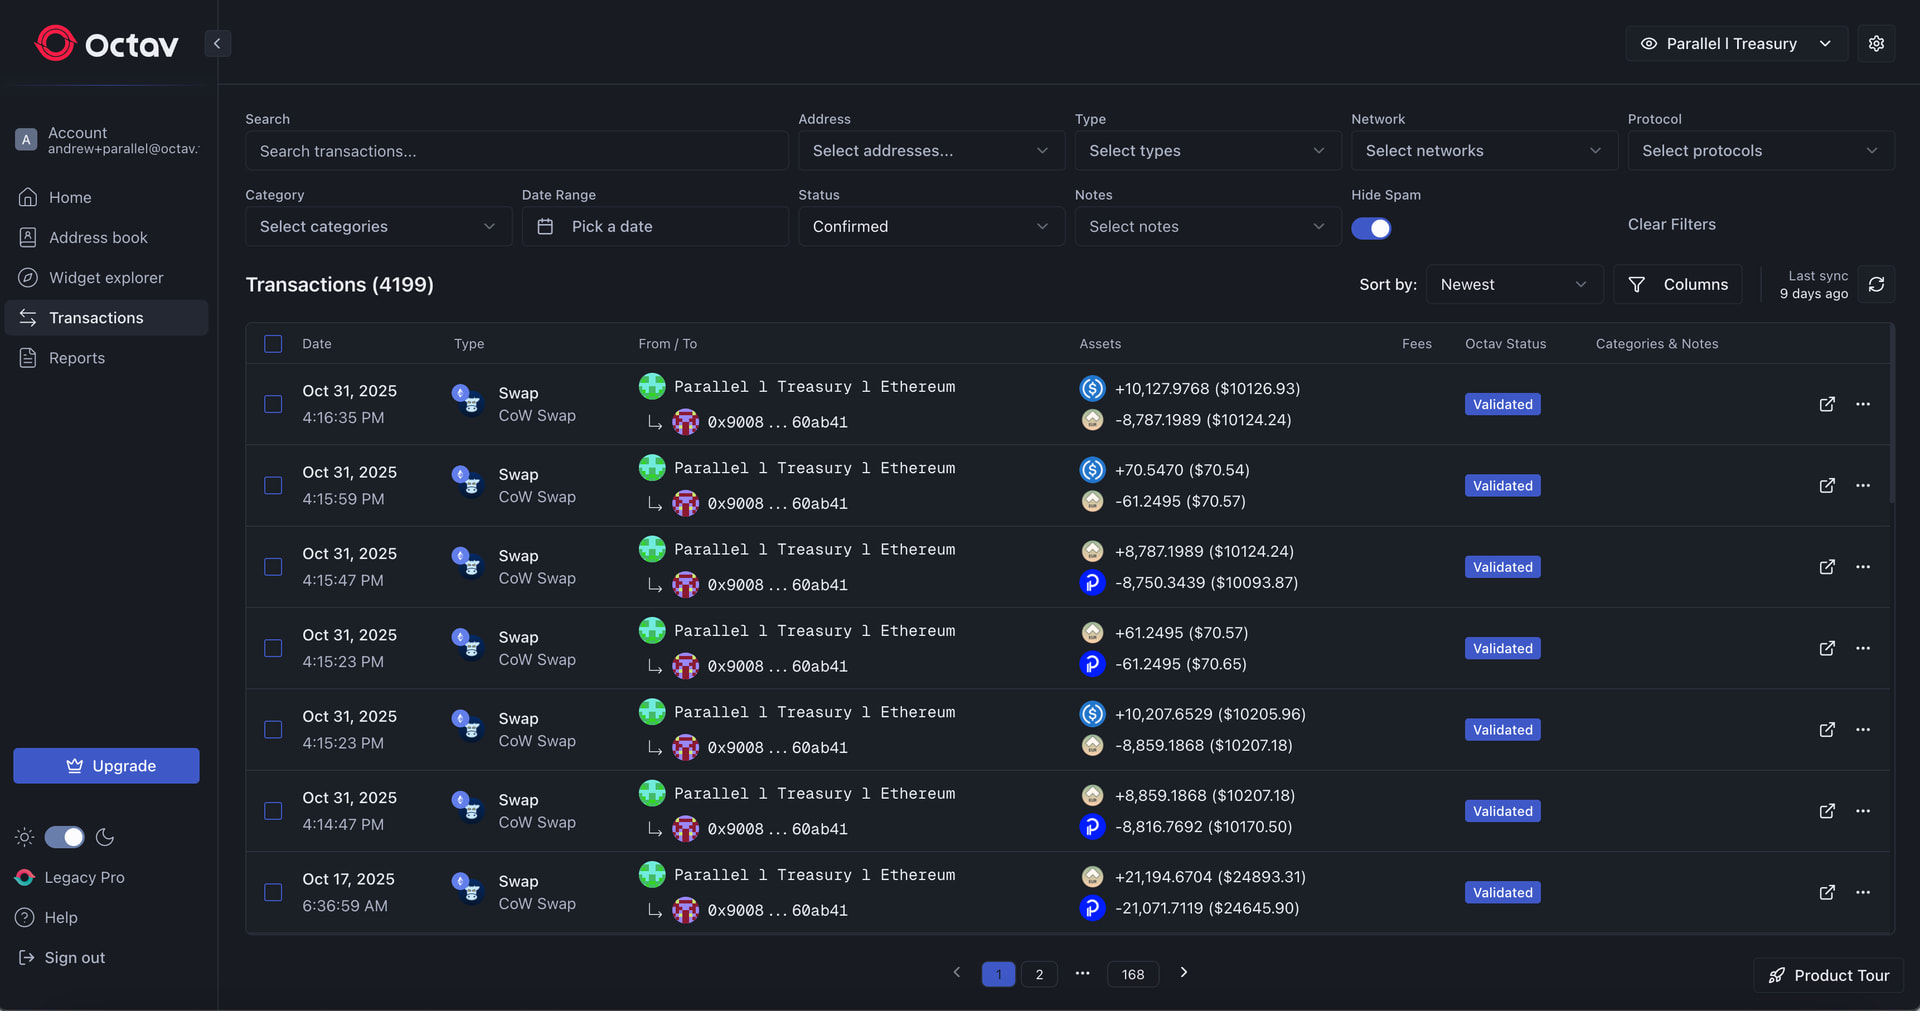Screen dimensions: 1920x1011
Task: Select the 4:14:47 PM transaction checkbox
Action: tap(273, 811)
